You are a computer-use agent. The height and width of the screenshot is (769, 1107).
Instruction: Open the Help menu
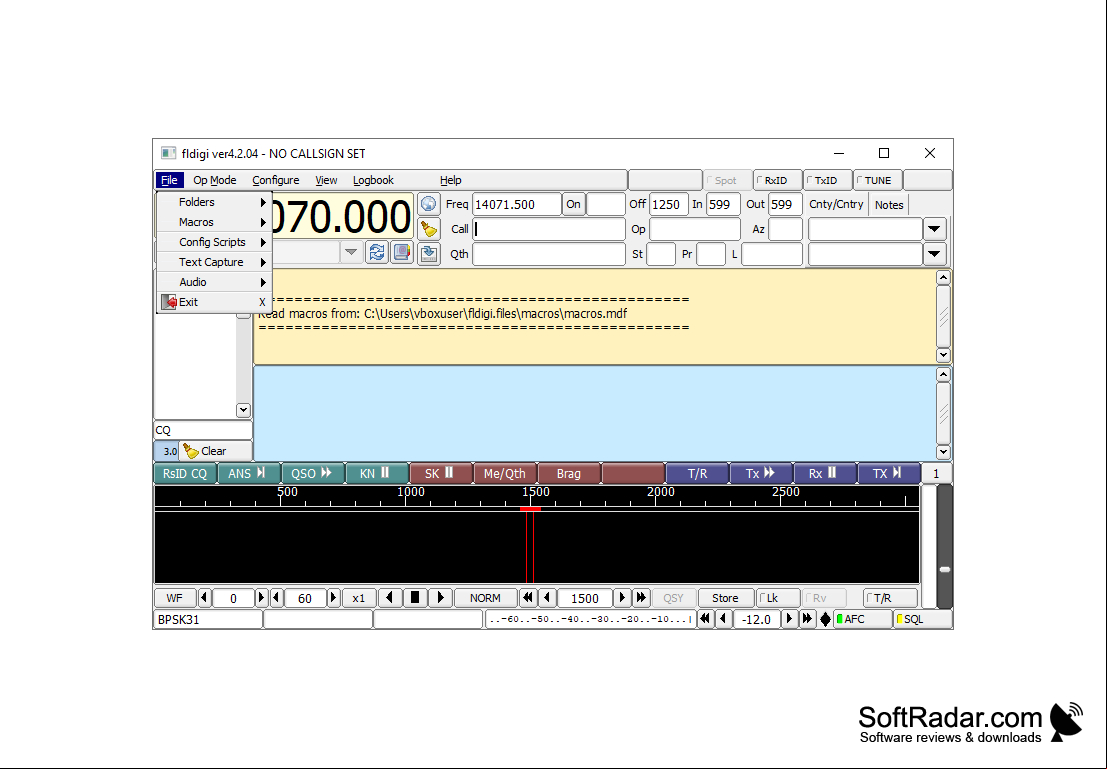tap(450, 180)
